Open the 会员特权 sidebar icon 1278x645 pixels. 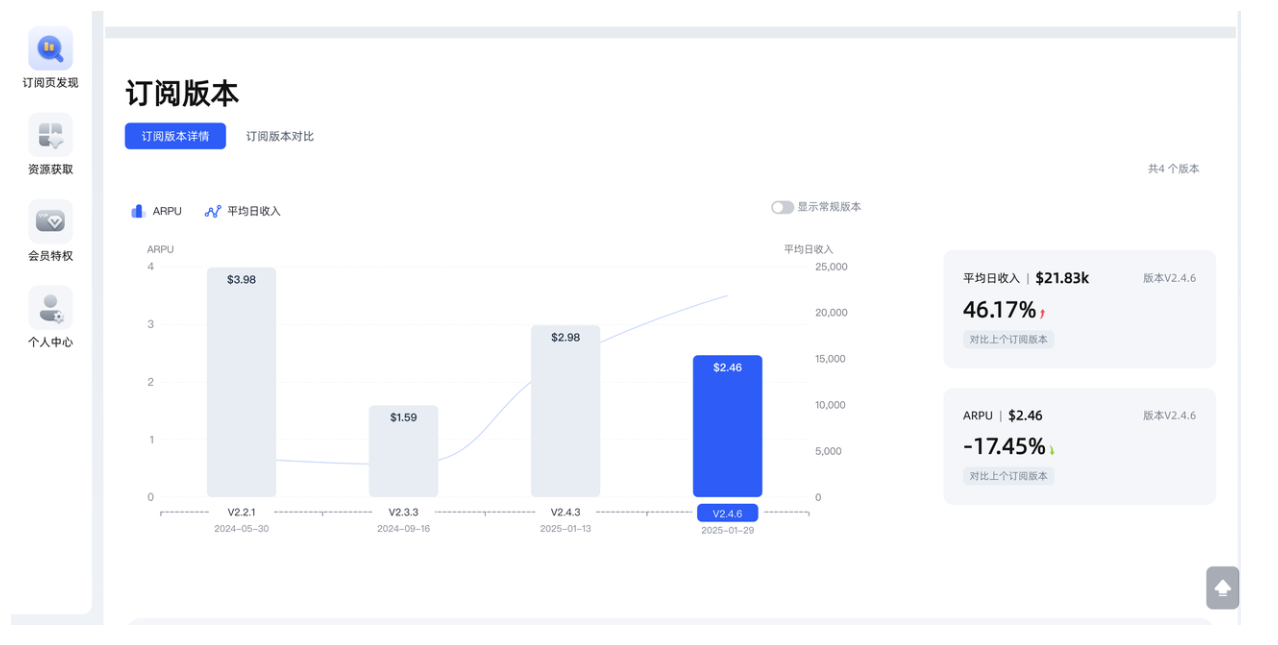click(x=50, y=221)
